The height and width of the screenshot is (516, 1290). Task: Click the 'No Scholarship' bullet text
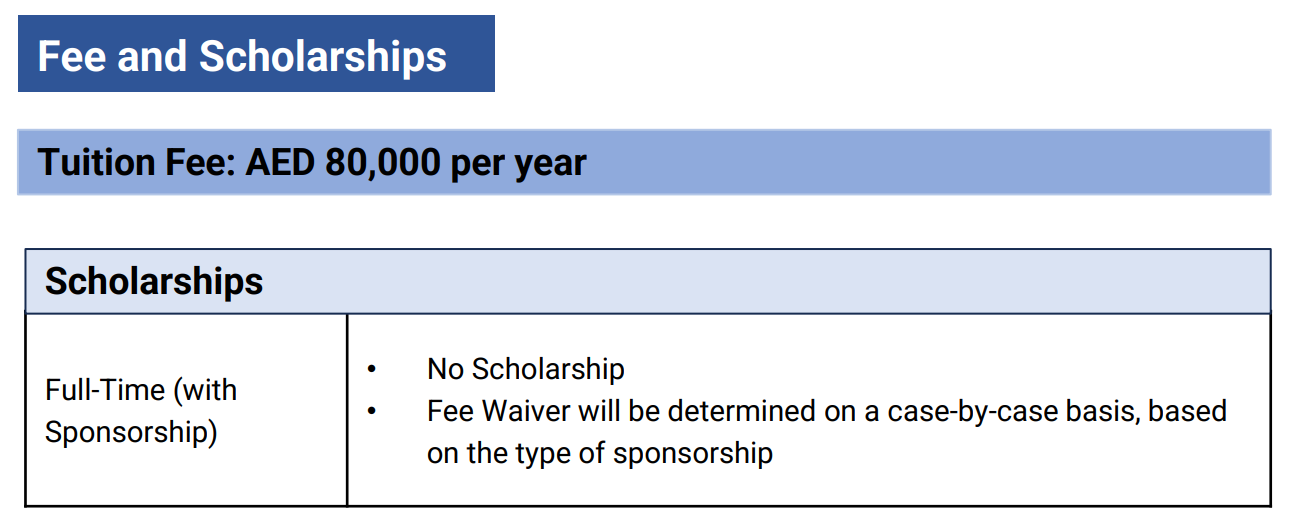(x=526, y=369)
